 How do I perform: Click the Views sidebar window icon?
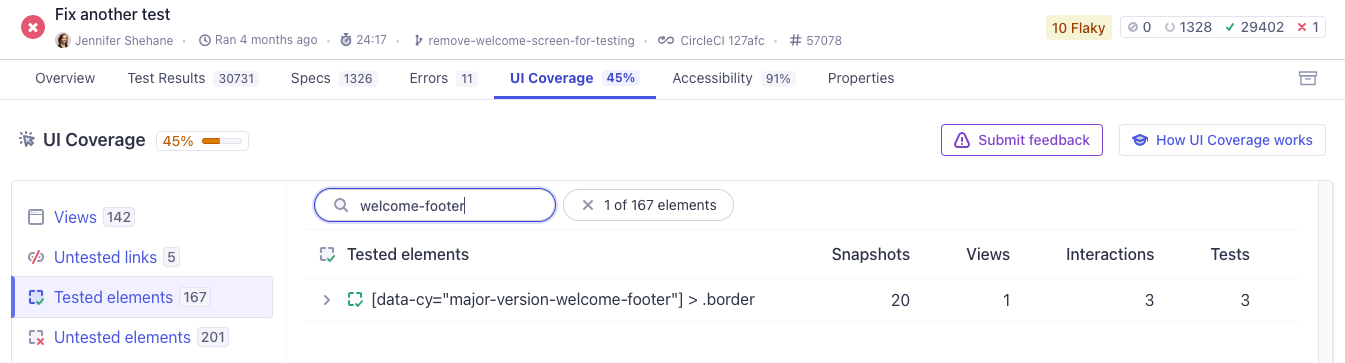(x=36, y=217)
